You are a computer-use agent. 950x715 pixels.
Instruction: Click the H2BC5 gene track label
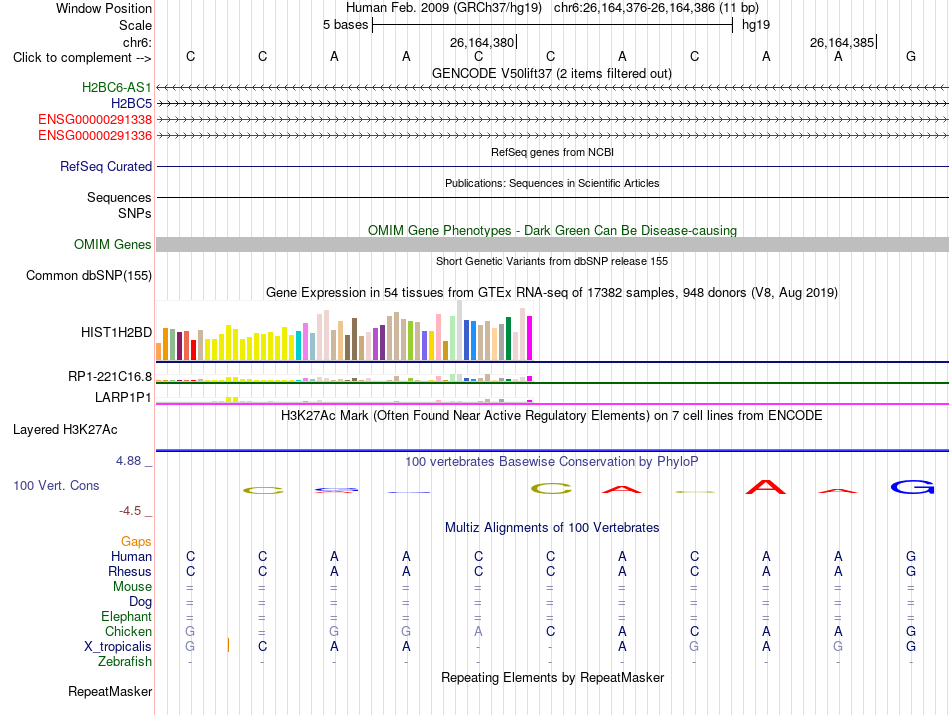[x=131, y=104]
